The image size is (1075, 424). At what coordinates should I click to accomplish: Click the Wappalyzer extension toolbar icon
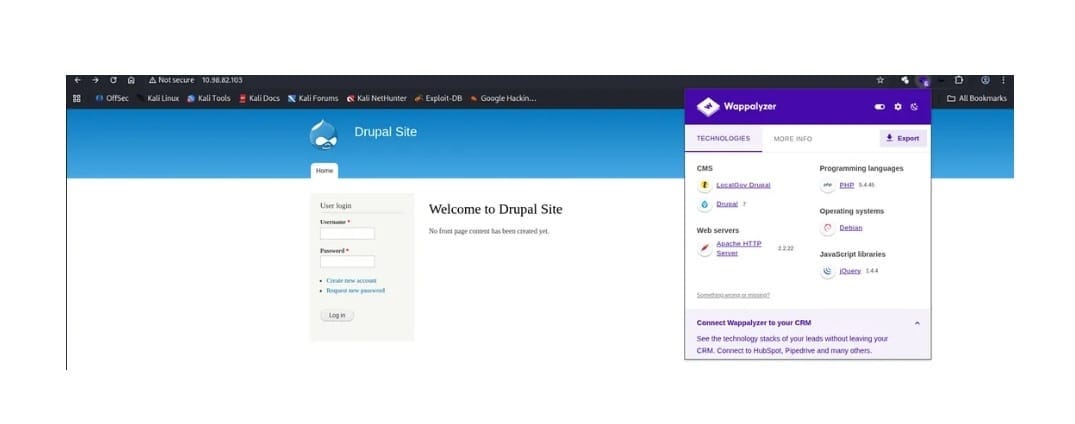(923, 81)
